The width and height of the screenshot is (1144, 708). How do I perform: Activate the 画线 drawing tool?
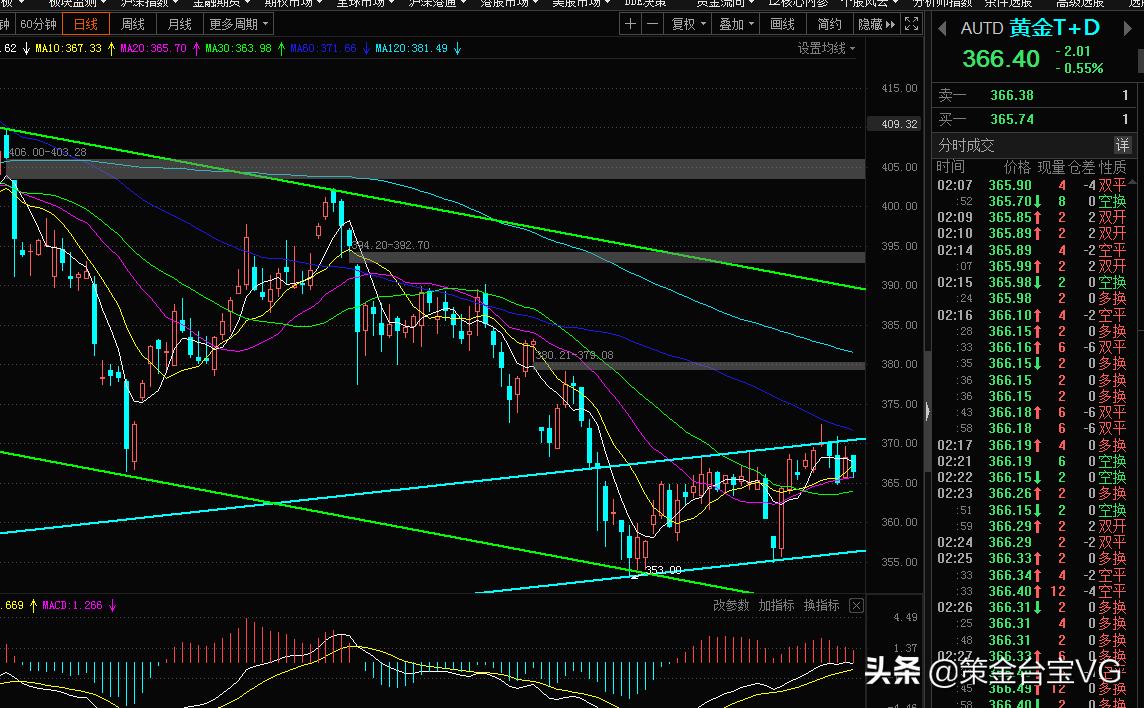782,24
